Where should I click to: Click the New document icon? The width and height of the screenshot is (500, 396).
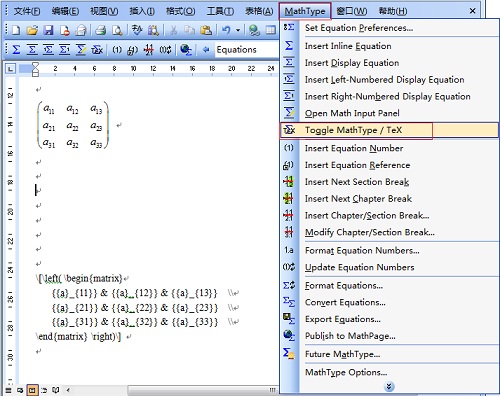click(16, 31)
